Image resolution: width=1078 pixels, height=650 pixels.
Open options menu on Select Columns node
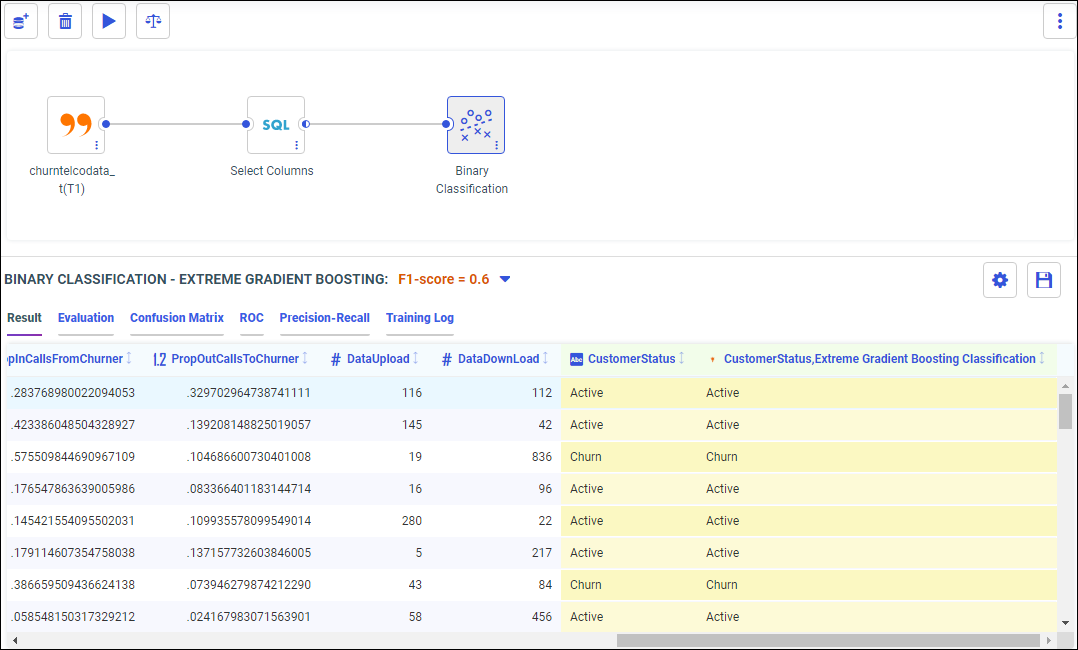[297, 145]
